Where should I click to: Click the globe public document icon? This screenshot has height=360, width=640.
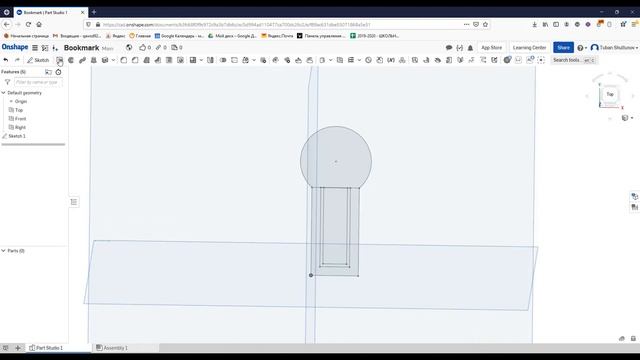[x=129, y=48]
